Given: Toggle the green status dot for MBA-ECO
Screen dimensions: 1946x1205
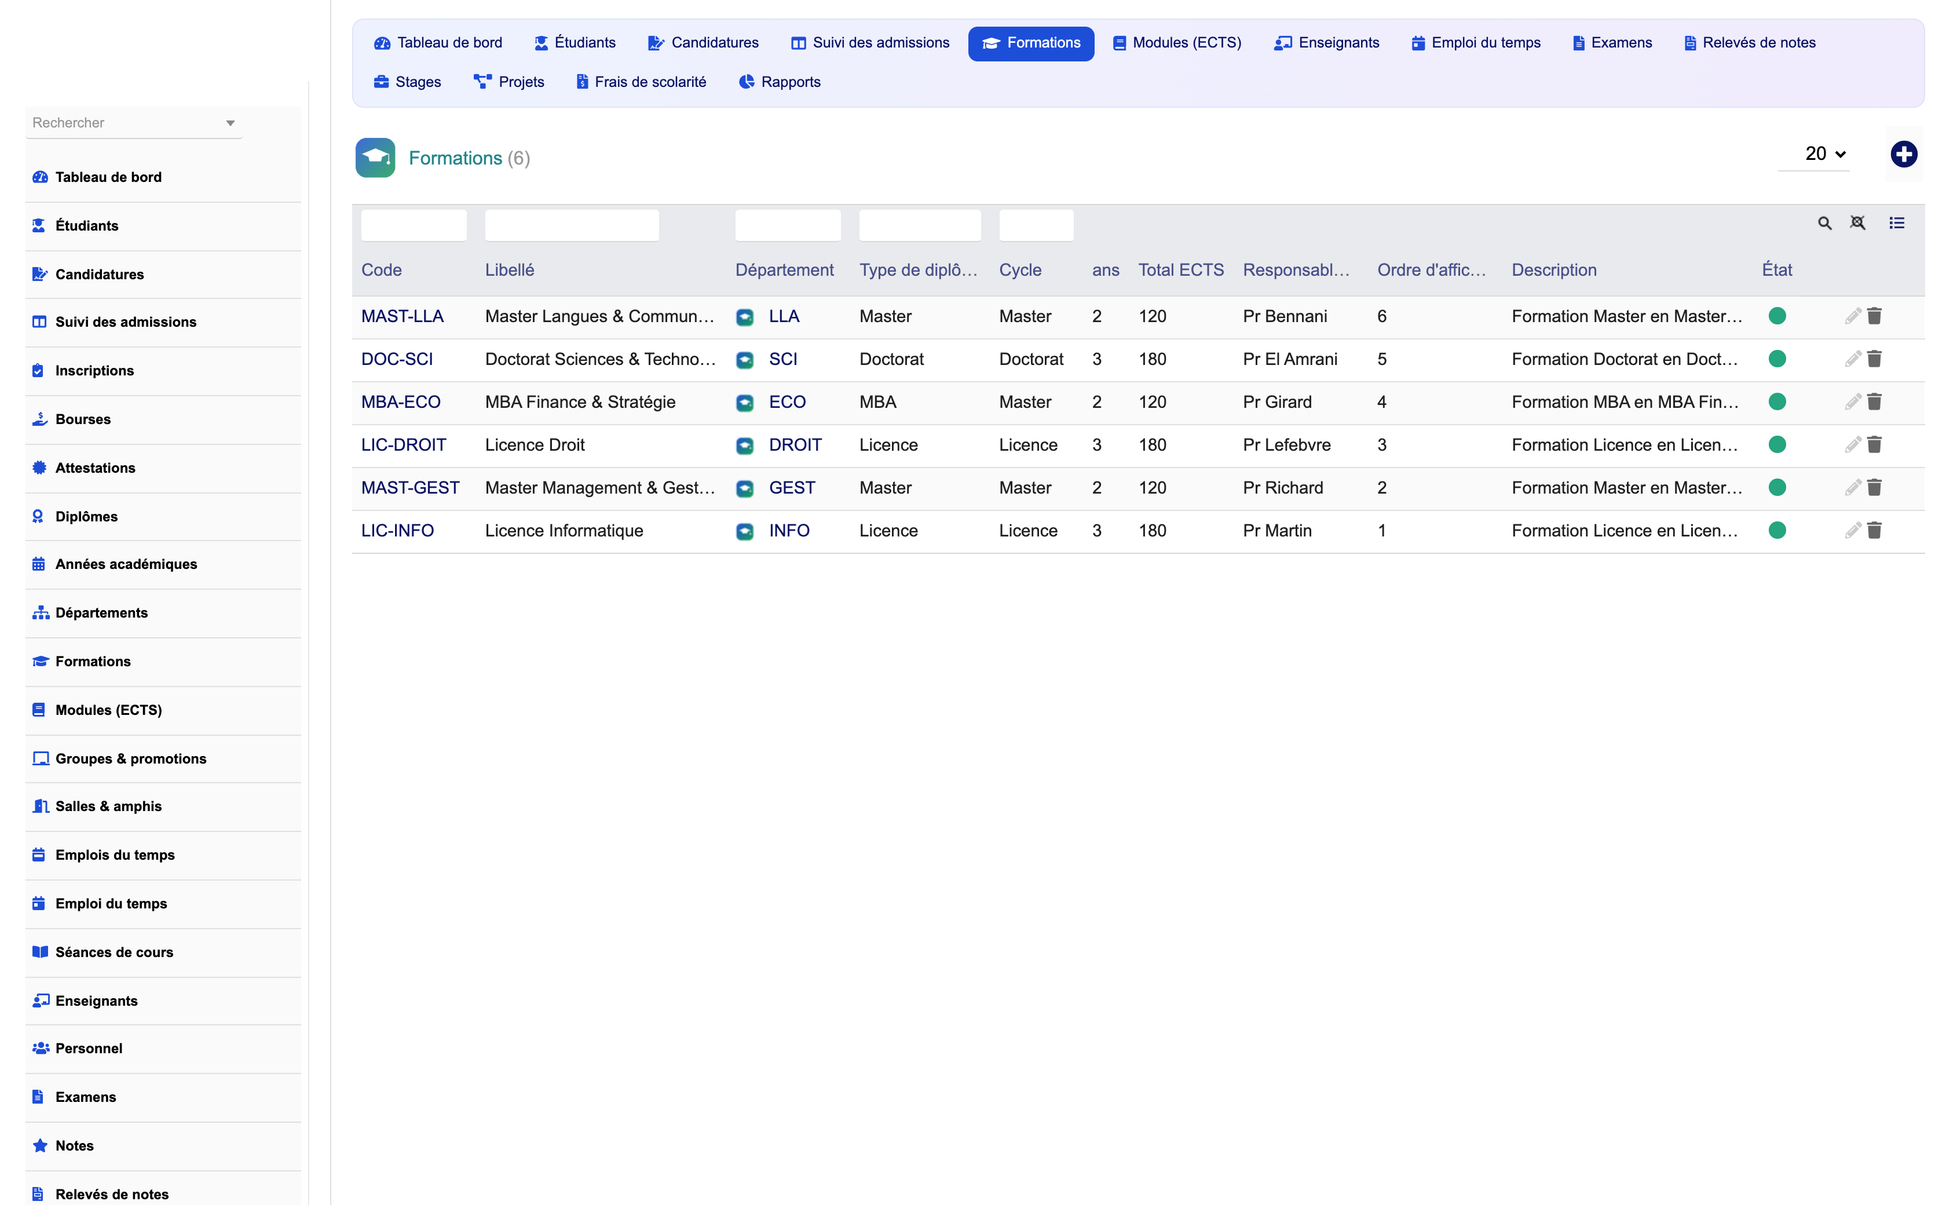Looking at the screenshot, I should 1777,402.
